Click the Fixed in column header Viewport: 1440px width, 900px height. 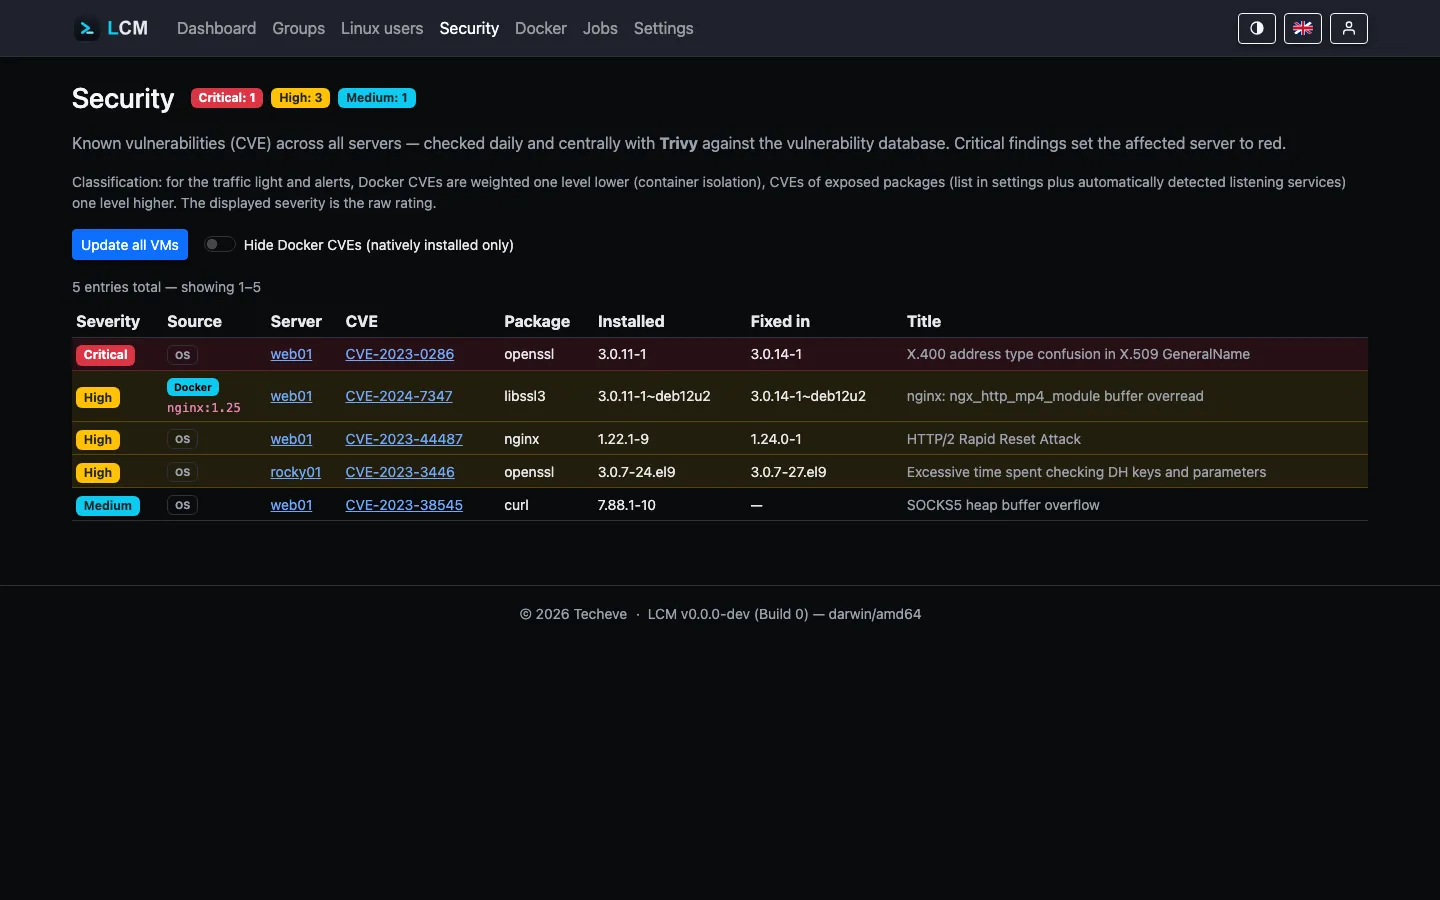[x=780, y=321]
